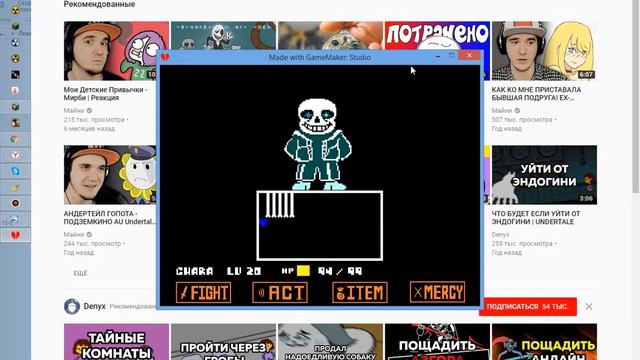This screenshot has width=640, height=360.
Task: Subscribe with the red ПОДПИСАТЬСЯ button
Action: coord(528,307)
